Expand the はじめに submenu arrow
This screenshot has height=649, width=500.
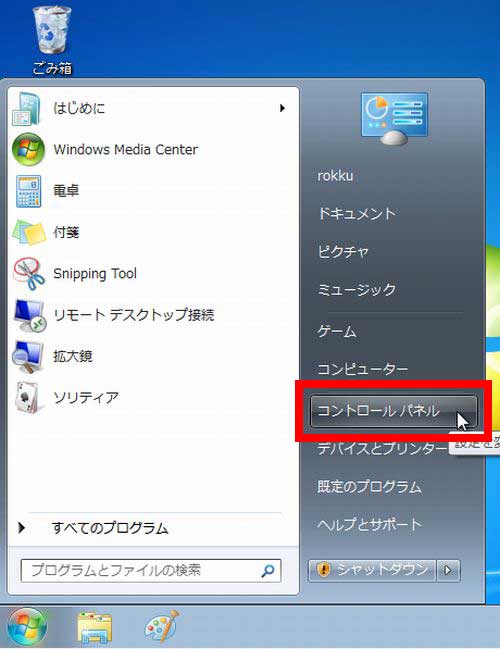tap(282, 108)
